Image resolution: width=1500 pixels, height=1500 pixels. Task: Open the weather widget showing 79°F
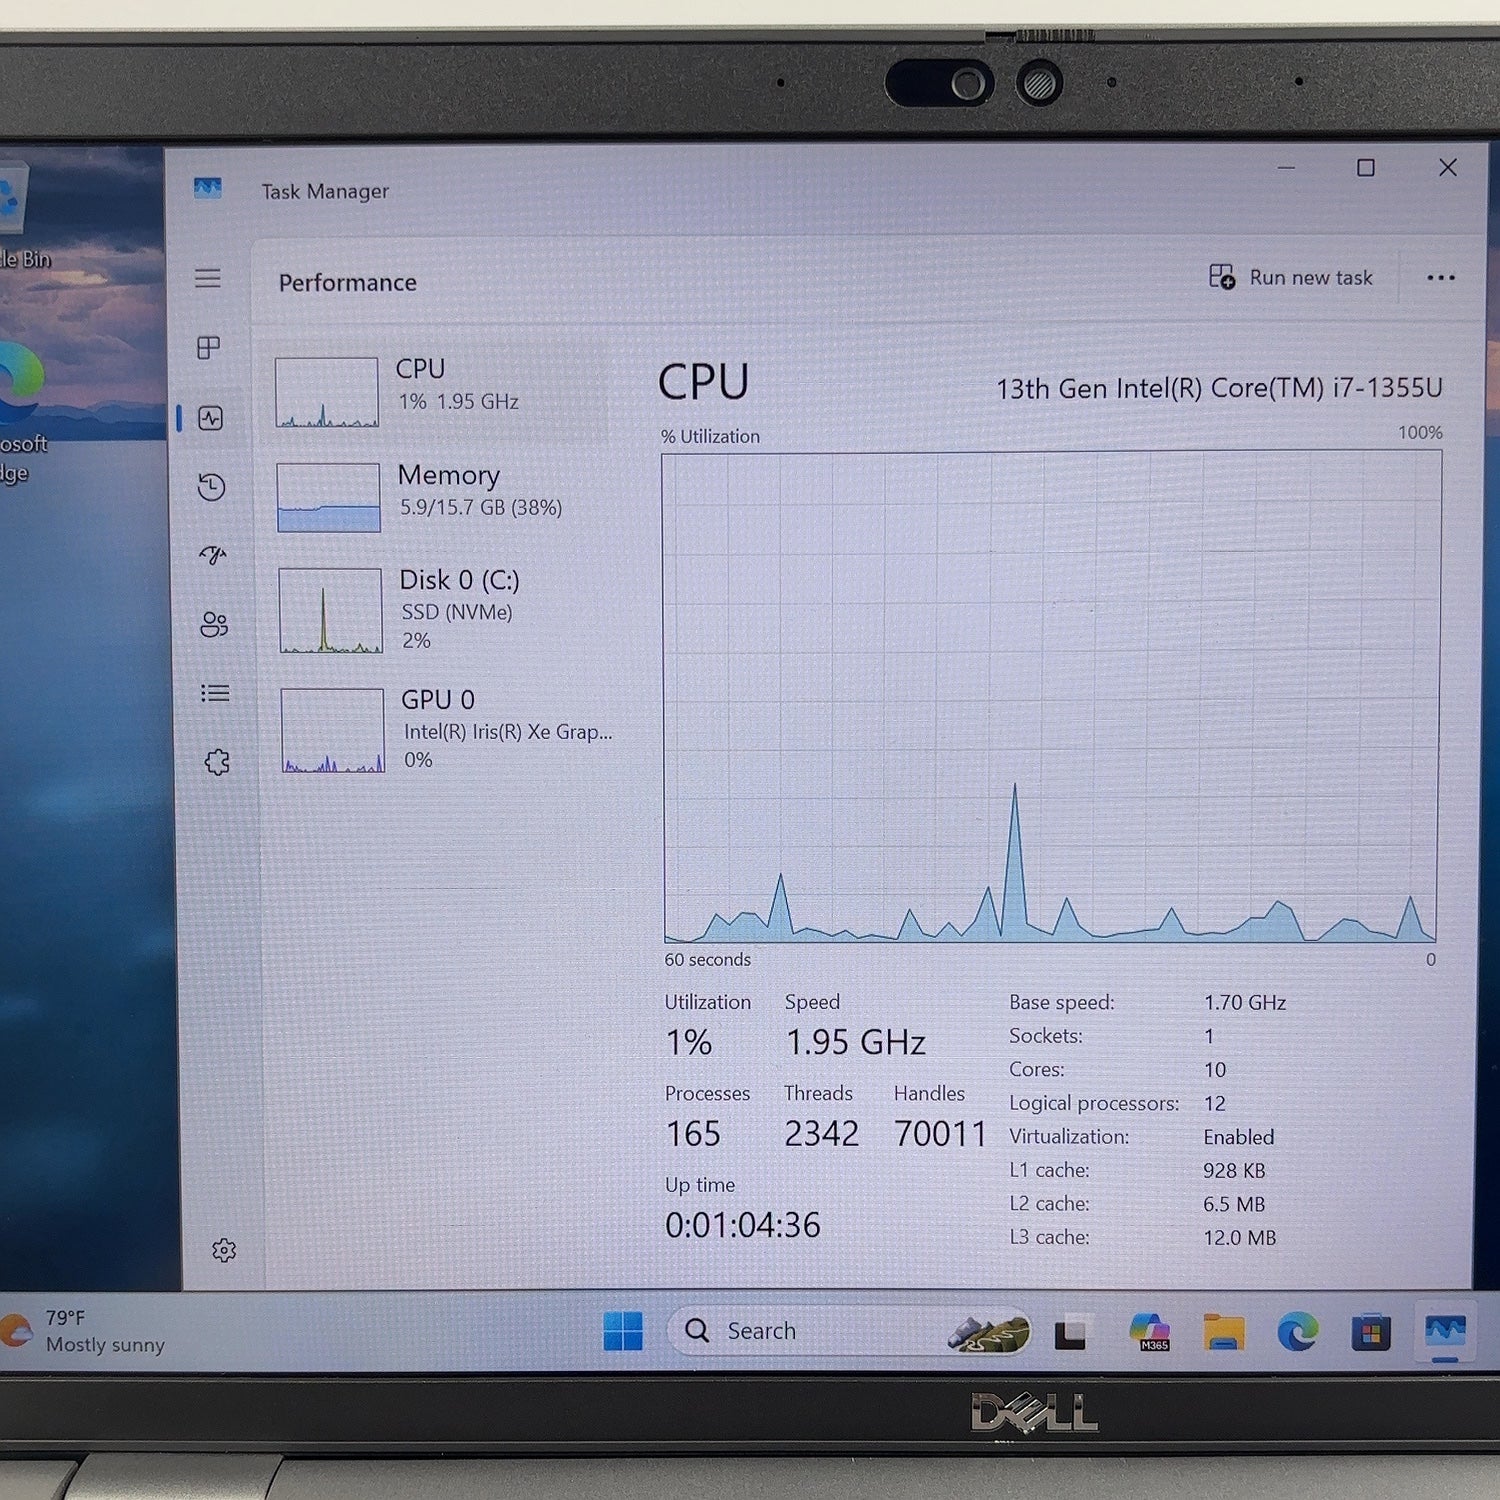[x=85, y=1332]
